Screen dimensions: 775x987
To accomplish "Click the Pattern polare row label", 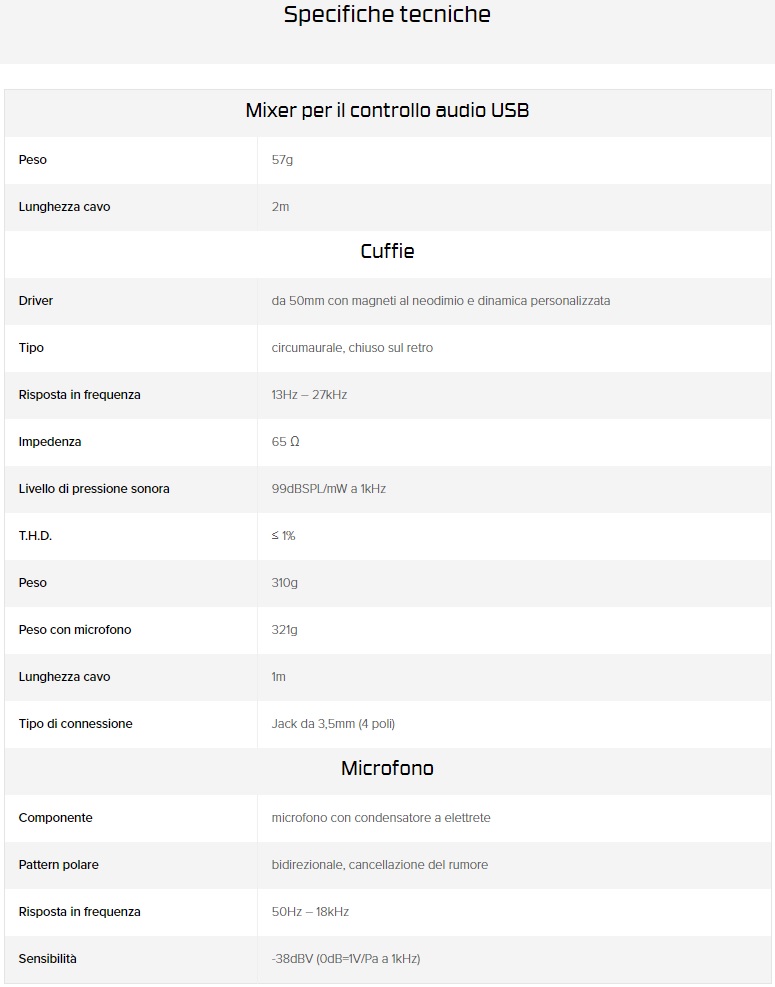I will 59,865.
